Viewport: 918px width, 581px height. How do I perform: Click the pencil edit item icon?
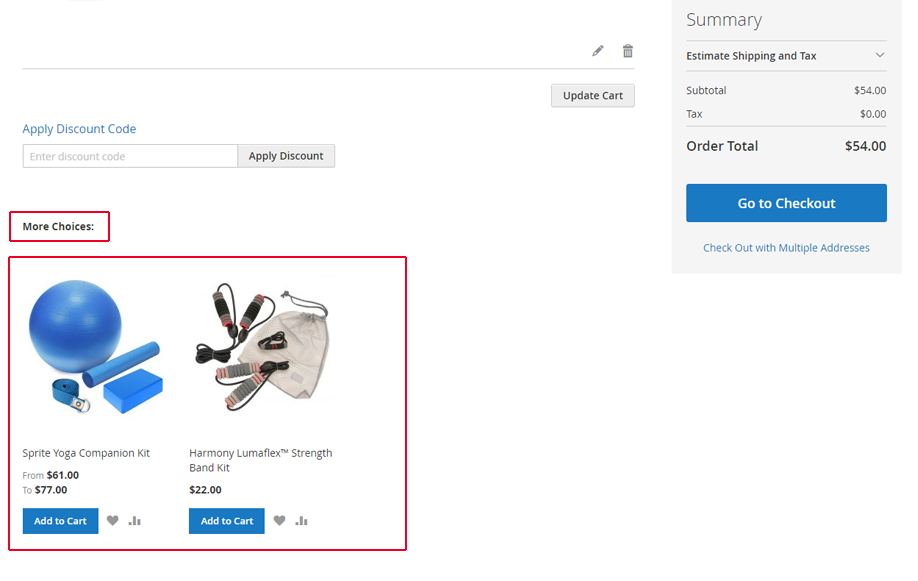(x=597, y=51)
